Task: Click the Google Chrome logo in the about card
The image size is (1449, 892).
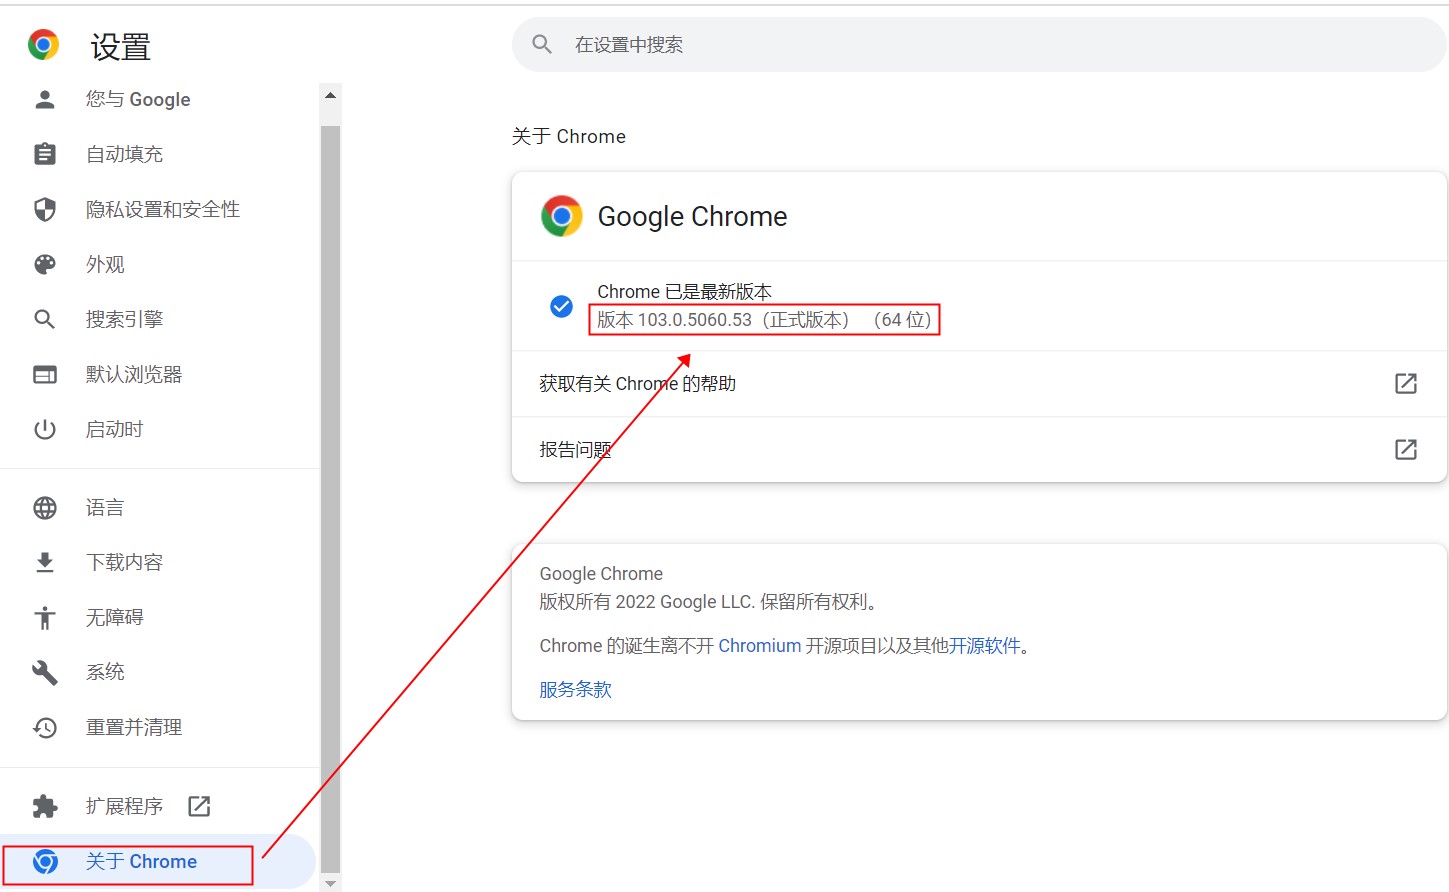Action: point(562,216)
